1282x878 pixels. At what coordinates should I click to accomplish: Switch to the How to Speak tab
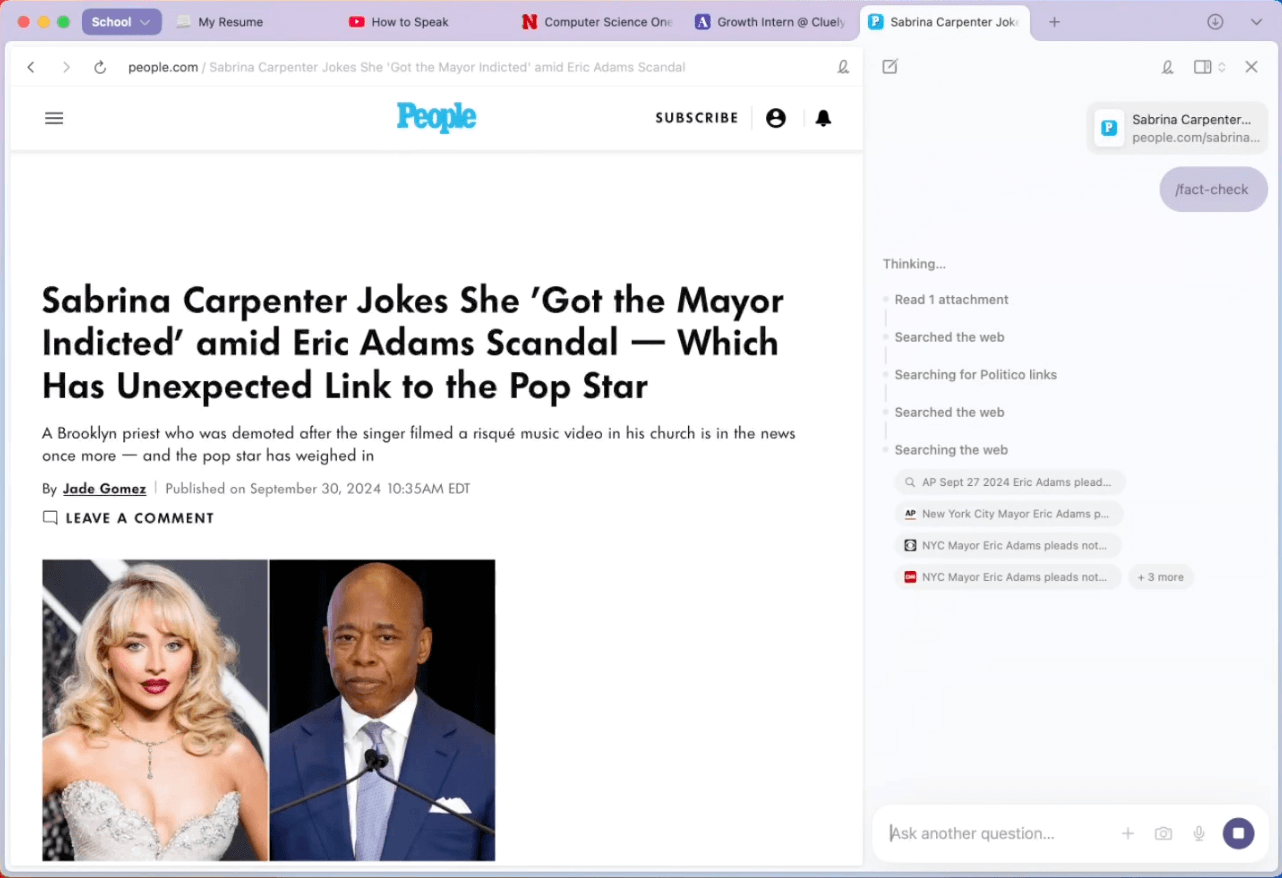(x=409, y=22)
